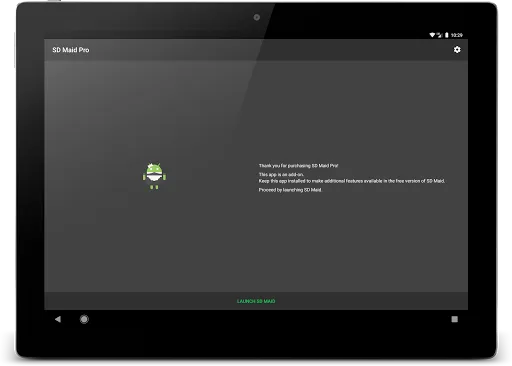Image resolution: width=512 pixels, height=366 pixels.
Task: Tap the SD Maid android mascot icon
Action: pos(154,176)
